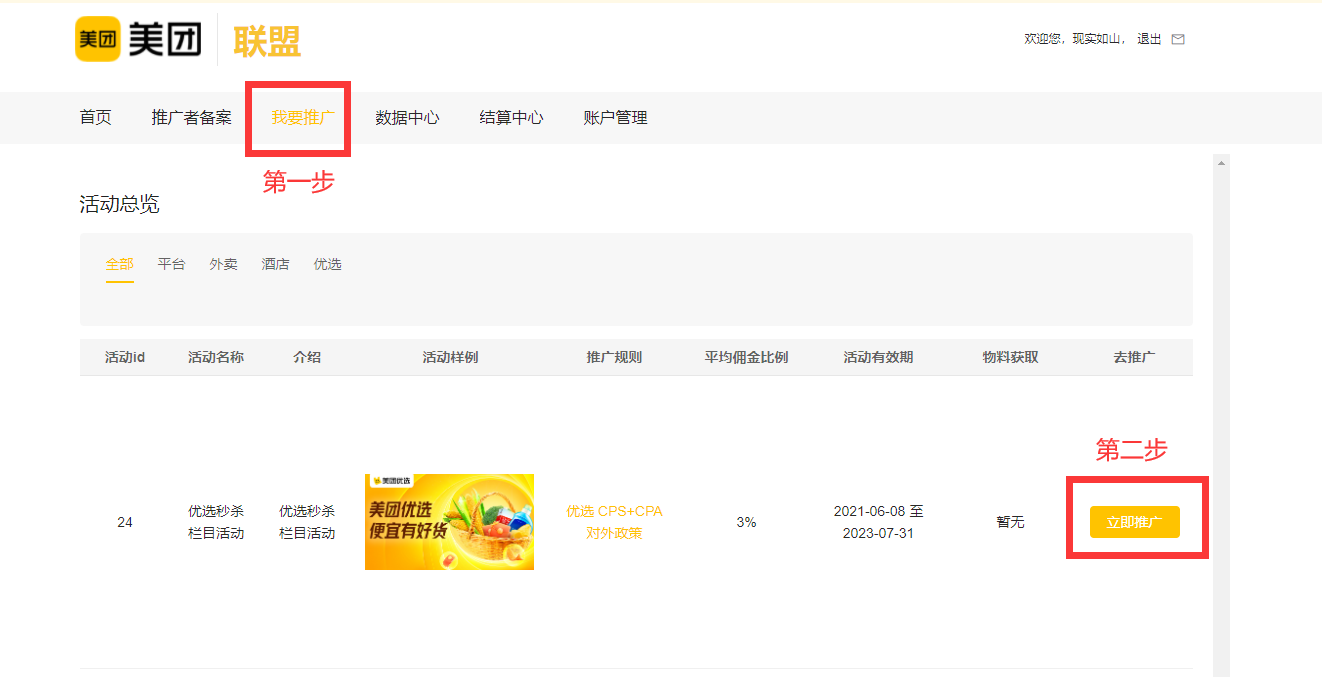The height and width of the screenshot is (677, 1322).
Task: Click the 去推广 column header
Action: tap(1134, 357)
